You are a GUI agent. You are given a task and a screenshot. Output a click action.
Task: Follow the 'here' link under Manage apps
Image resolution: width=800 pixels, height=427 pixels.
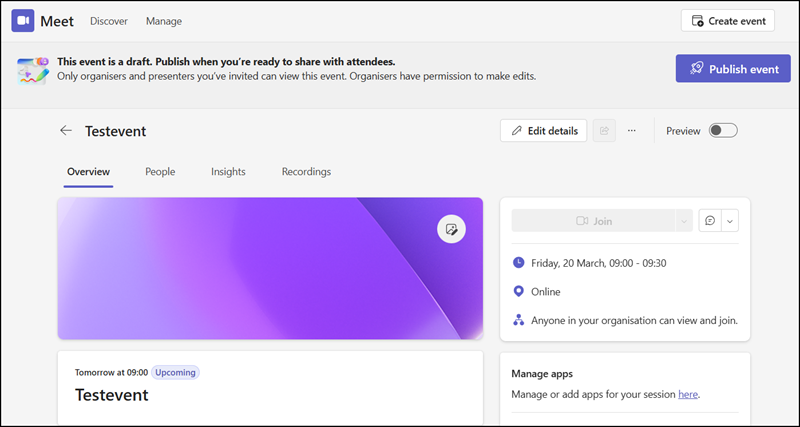coord(688,395)
